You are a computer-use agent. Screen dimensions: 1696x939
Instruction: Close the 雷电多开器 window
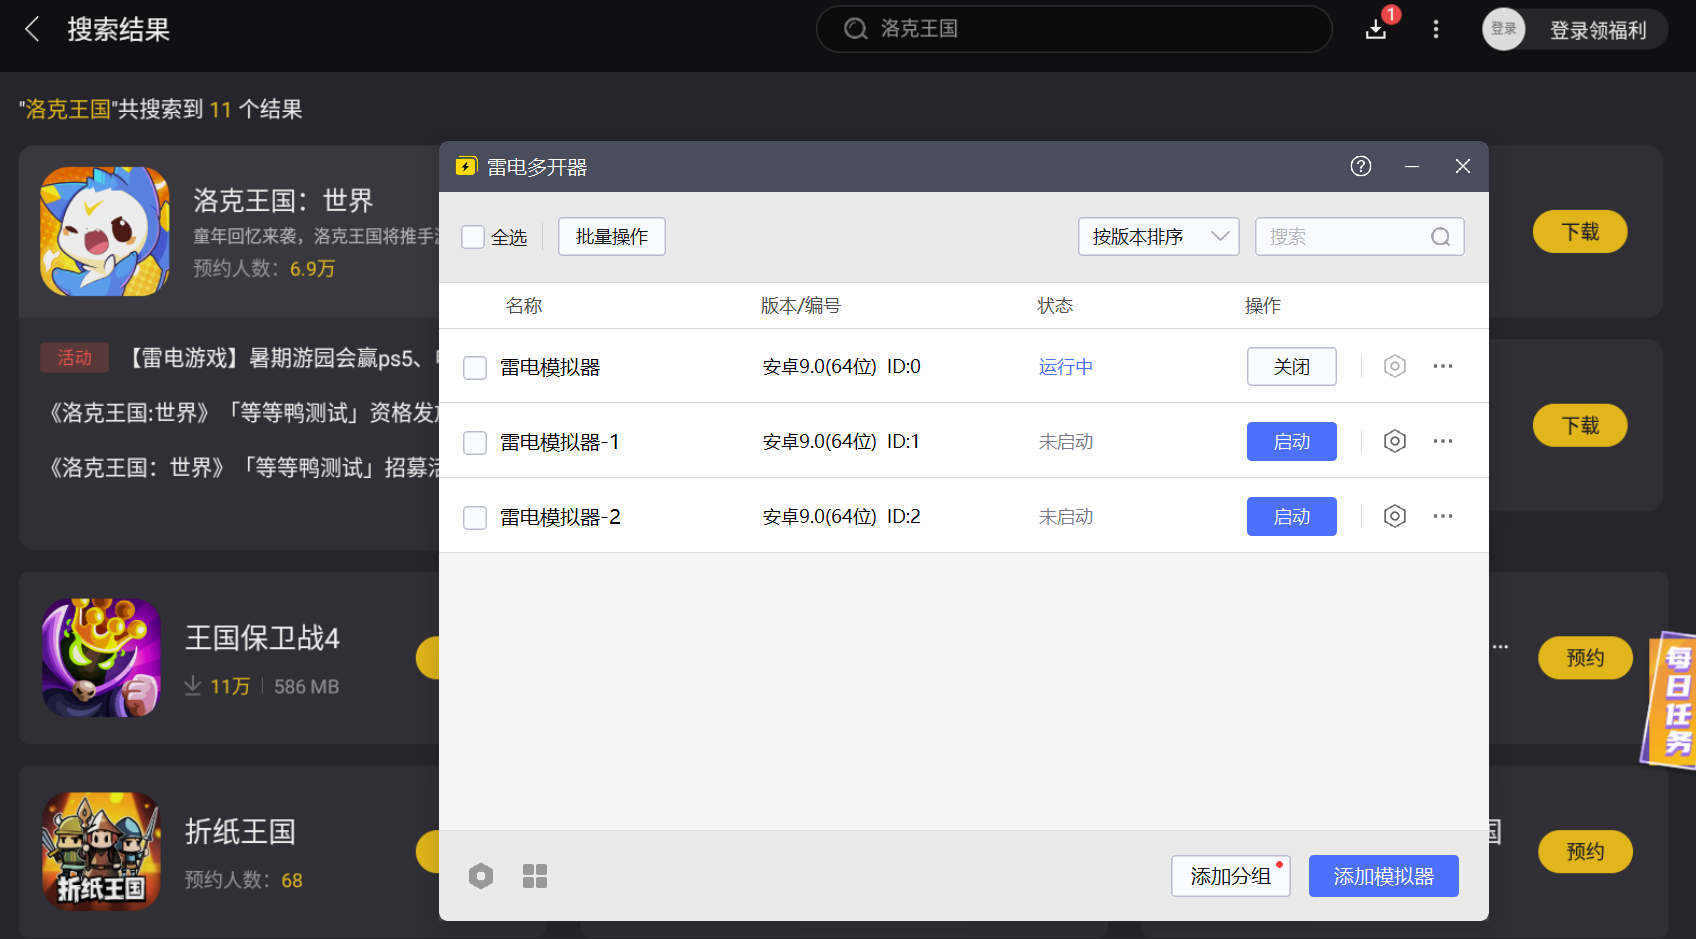point(1463,166)
